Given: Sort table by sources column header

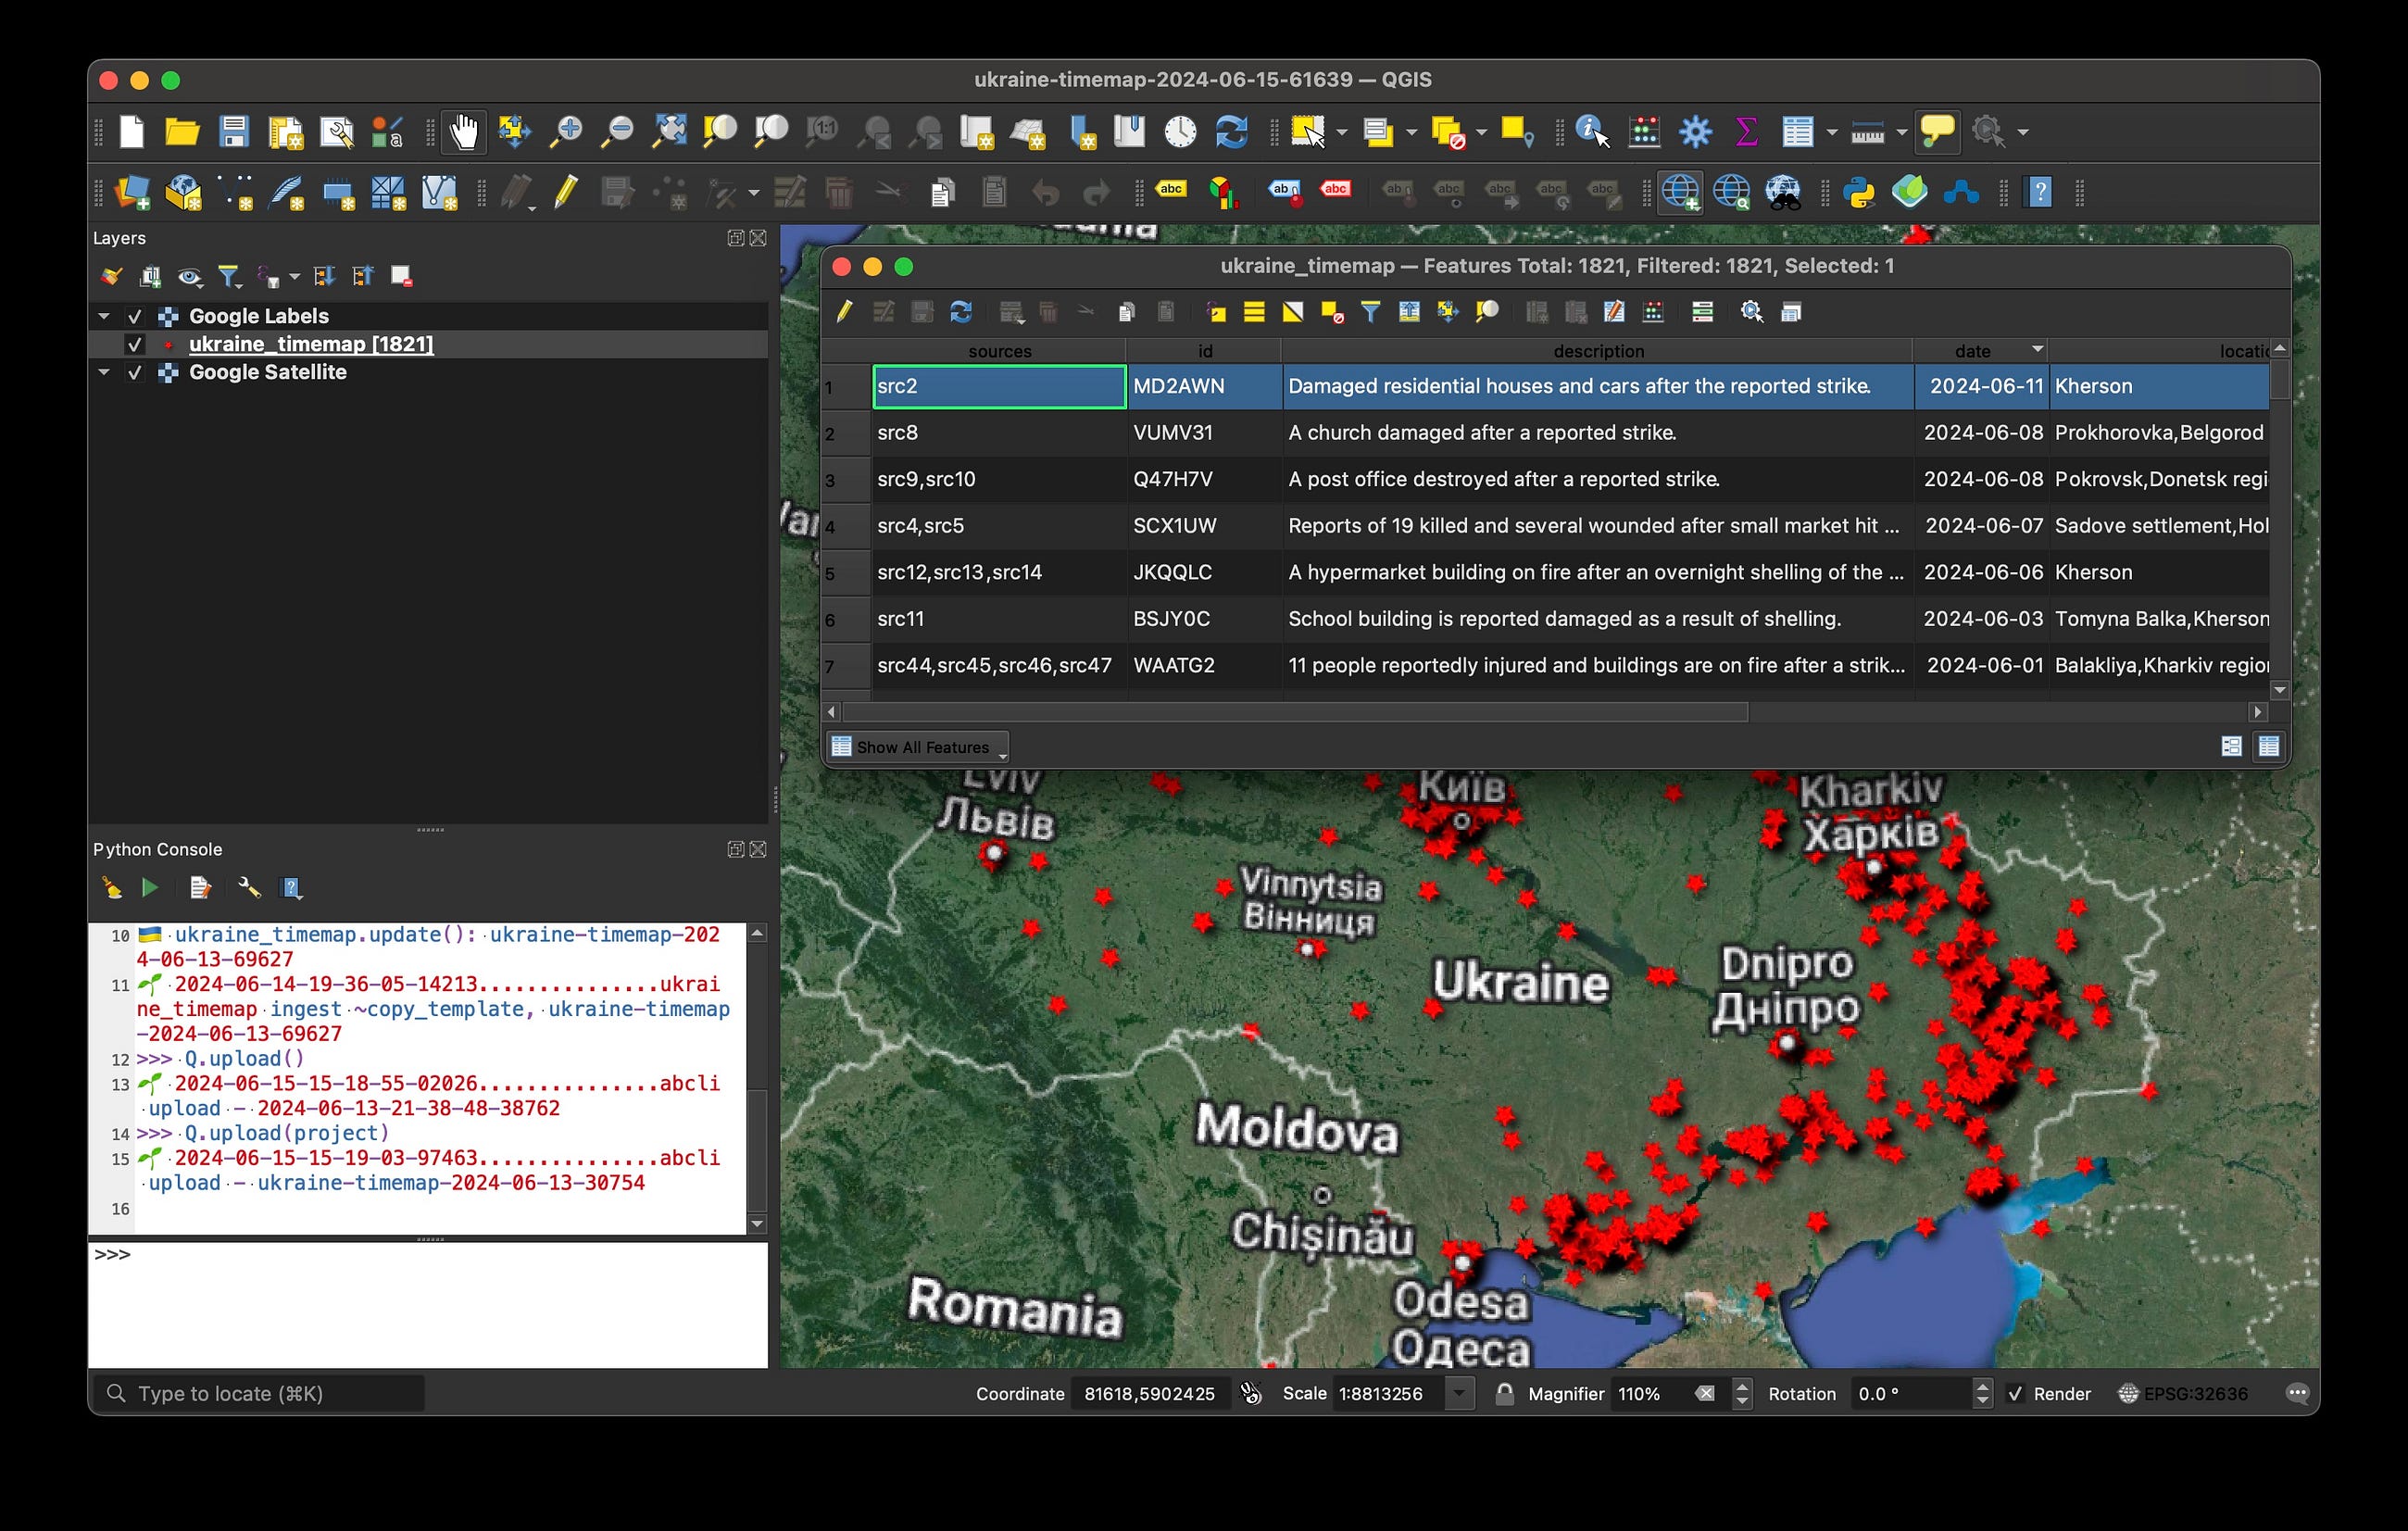Looking at the screenshot, I should 1000,351.
